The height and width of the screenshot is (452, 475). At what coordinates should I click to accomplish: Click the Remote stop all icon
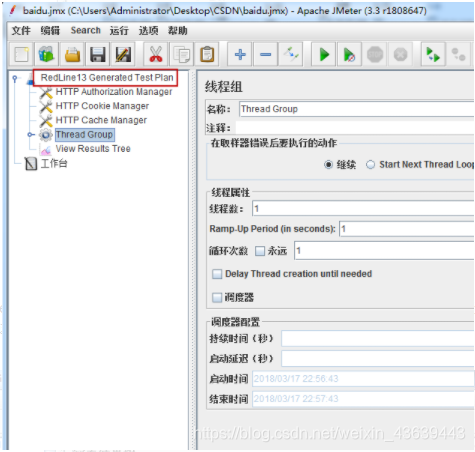[458, 54]
